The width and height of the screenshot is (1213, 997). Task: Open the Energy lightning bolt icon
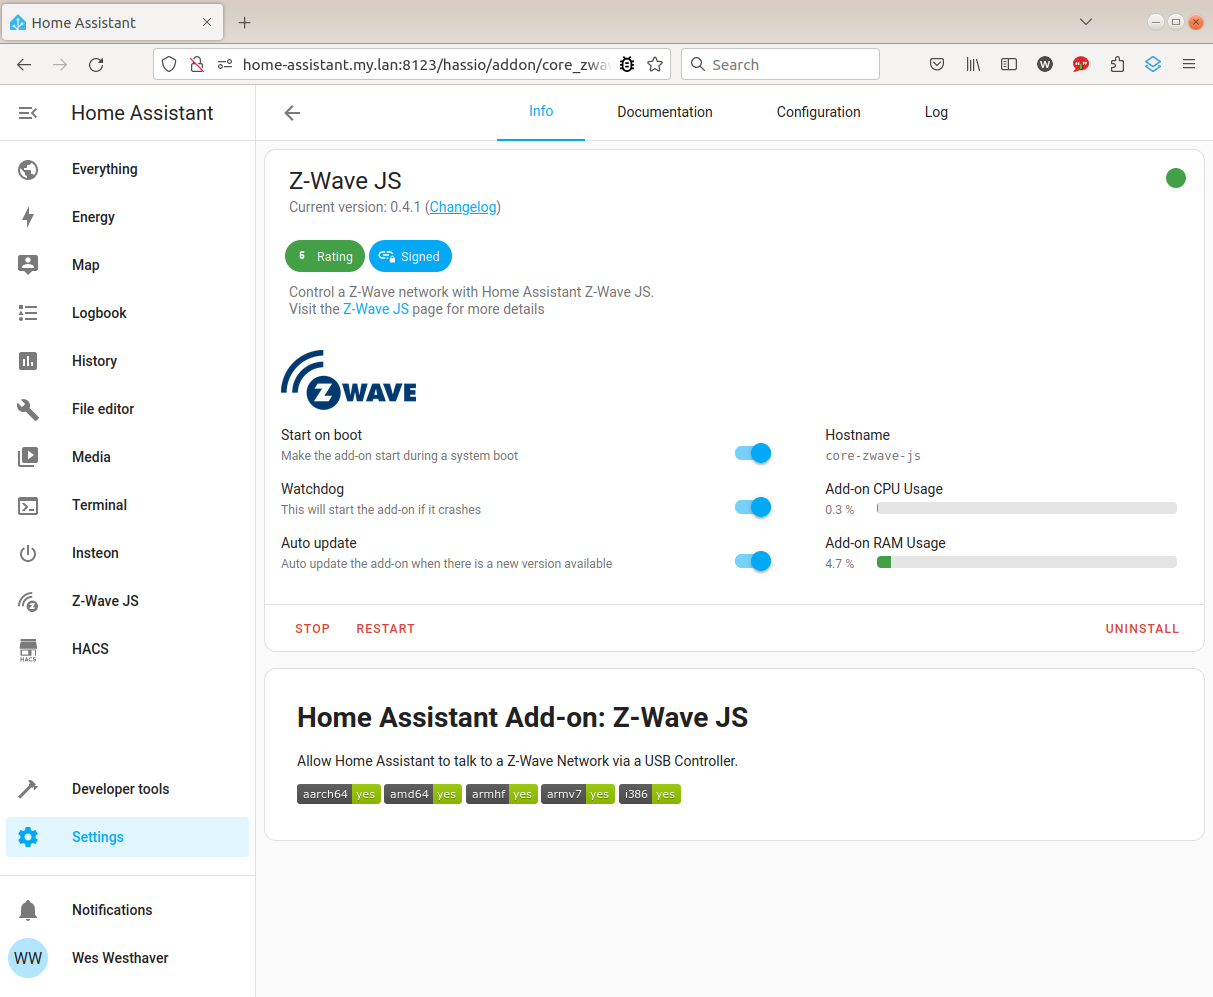click(x=28, y=217)
